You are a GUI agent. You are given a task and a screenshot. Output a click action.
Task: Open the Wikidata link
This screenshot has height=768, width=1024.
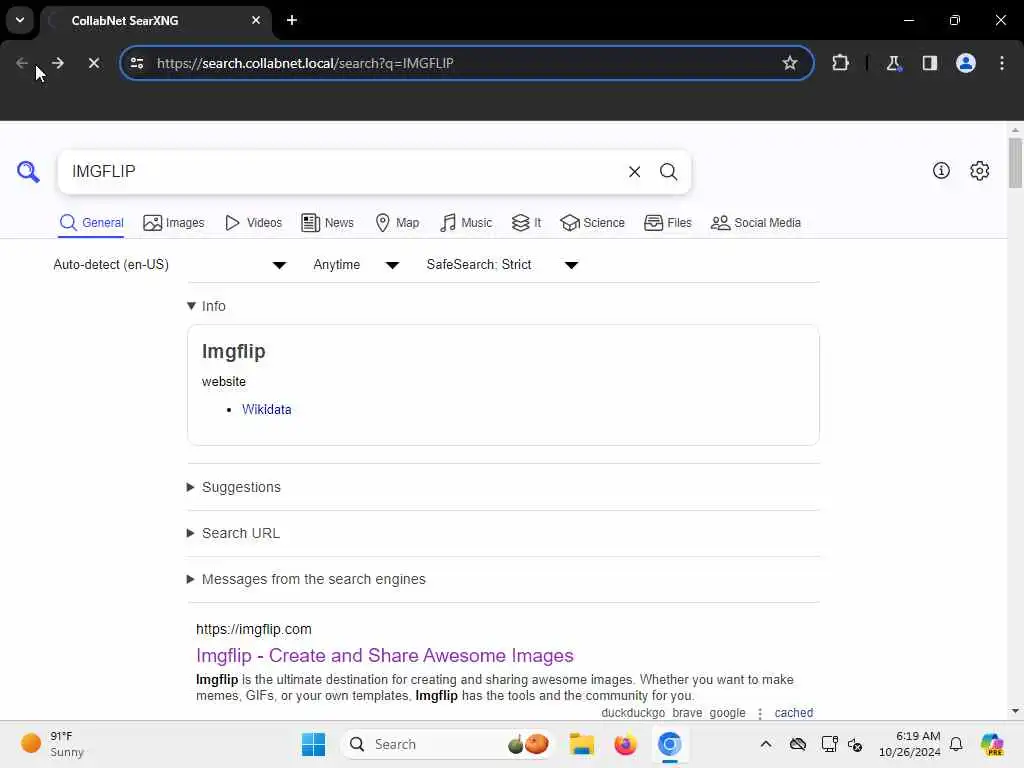click(x=266, y=409)
